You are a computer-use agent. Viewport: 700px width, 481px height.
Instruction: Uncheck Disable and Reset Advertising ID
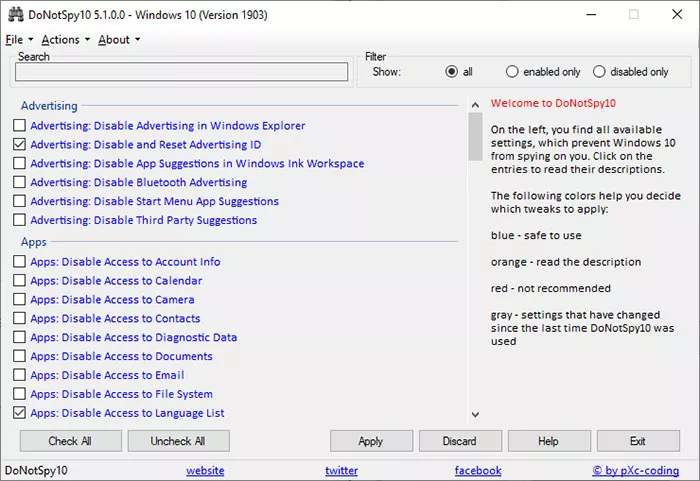pyautogui.click(x=19, y=144)
